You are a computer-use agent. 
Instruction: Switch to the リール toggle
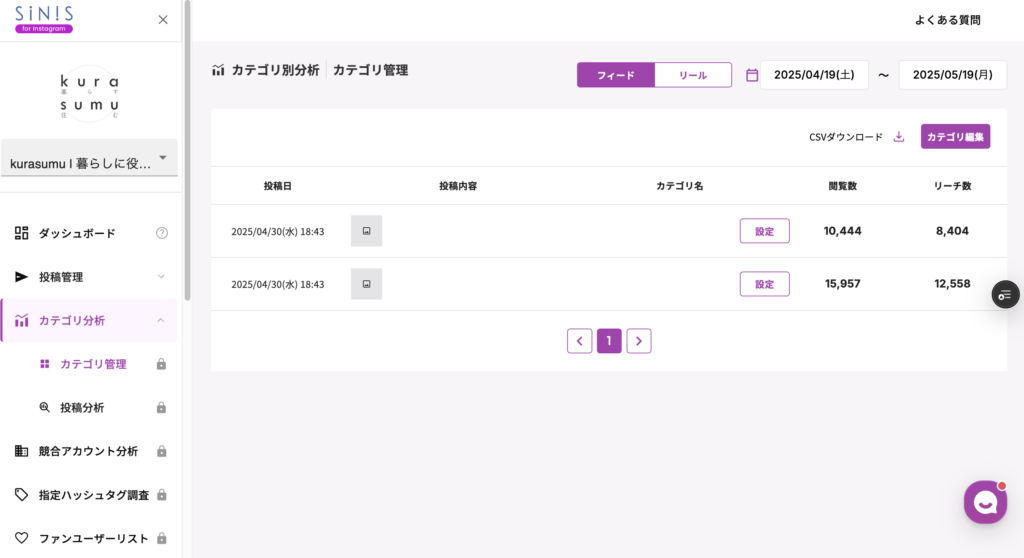[x=693, y=75]
